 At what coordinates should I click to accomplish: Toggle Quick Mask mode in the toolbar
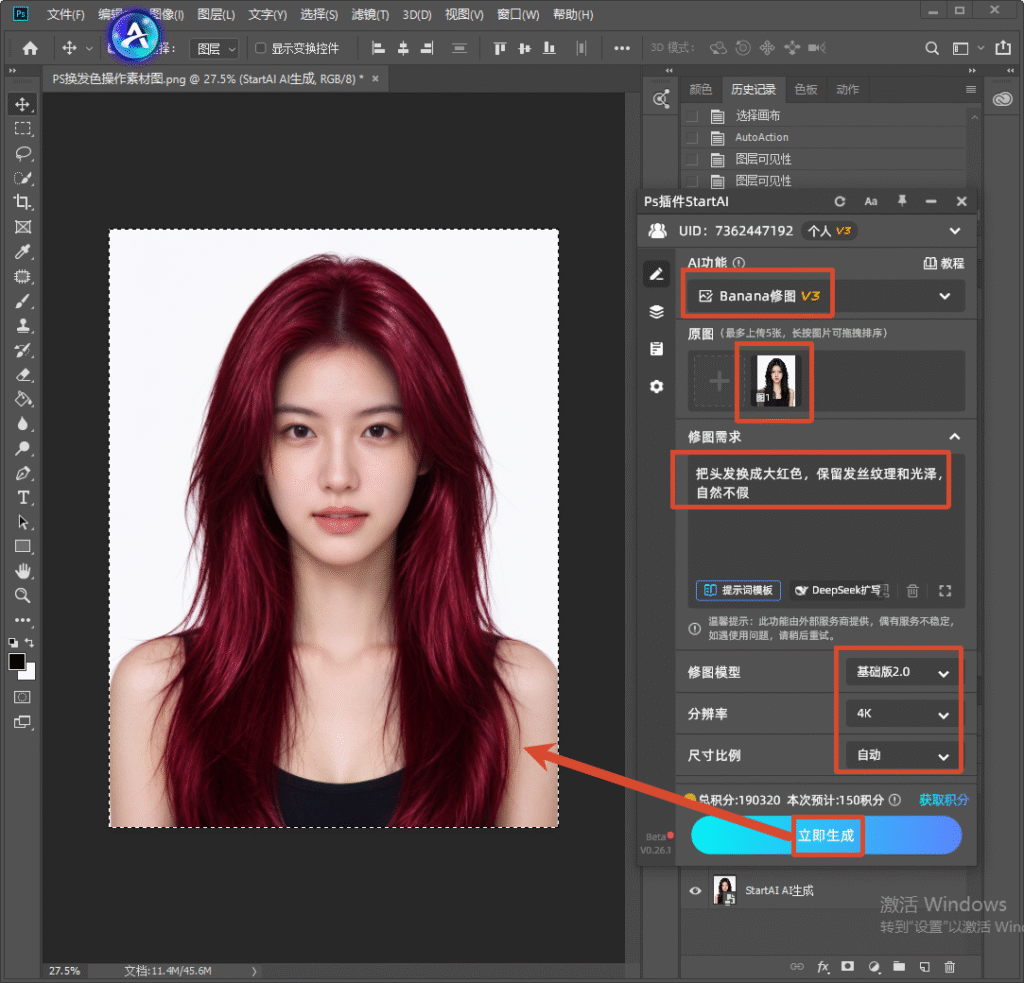(x=22, y=698)
